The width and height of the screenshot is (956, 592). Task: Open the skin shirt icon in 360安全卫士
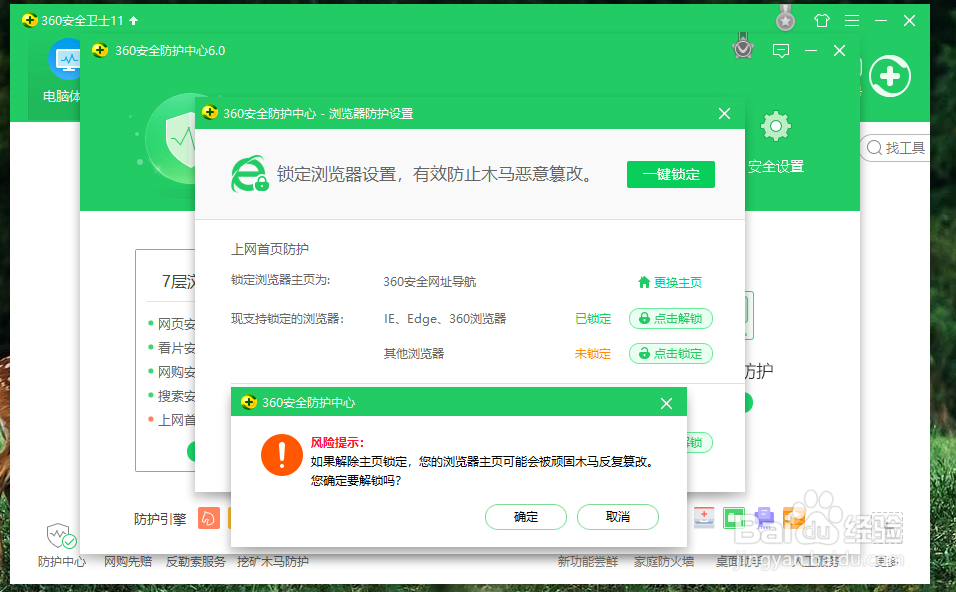click(822, 21)
